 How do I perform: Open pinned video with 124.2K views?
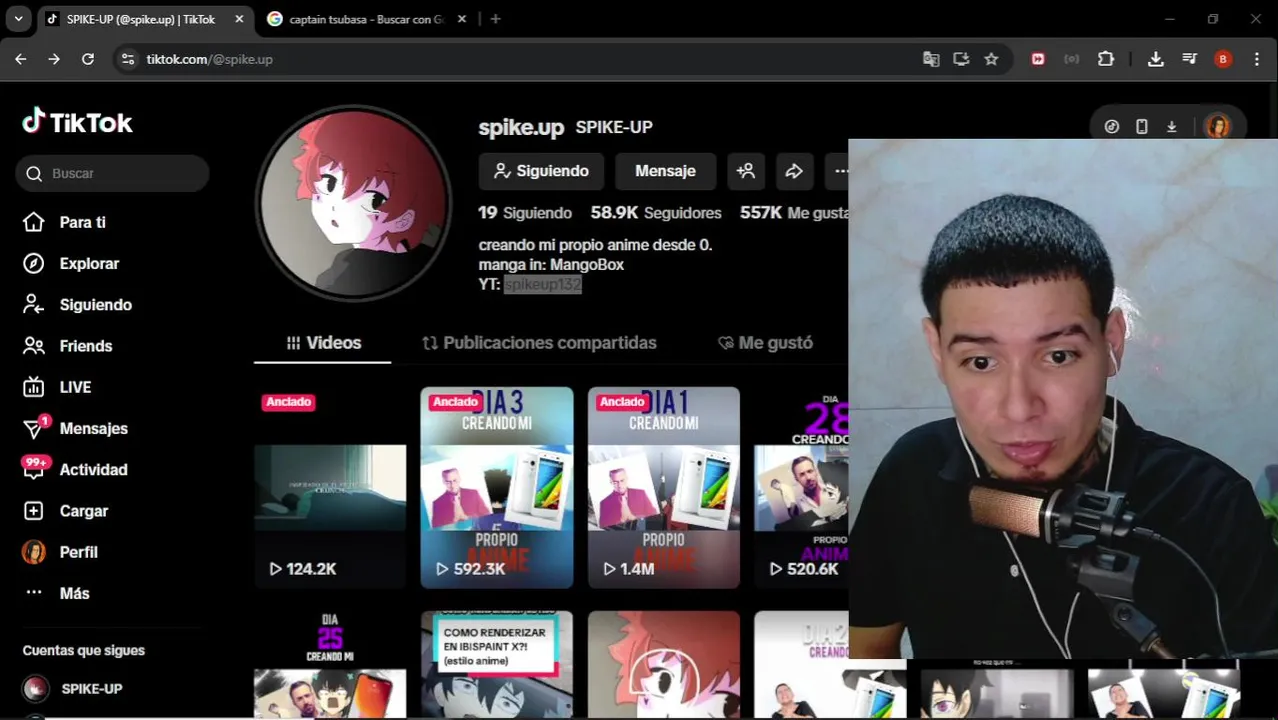click(x=330, y=488)
